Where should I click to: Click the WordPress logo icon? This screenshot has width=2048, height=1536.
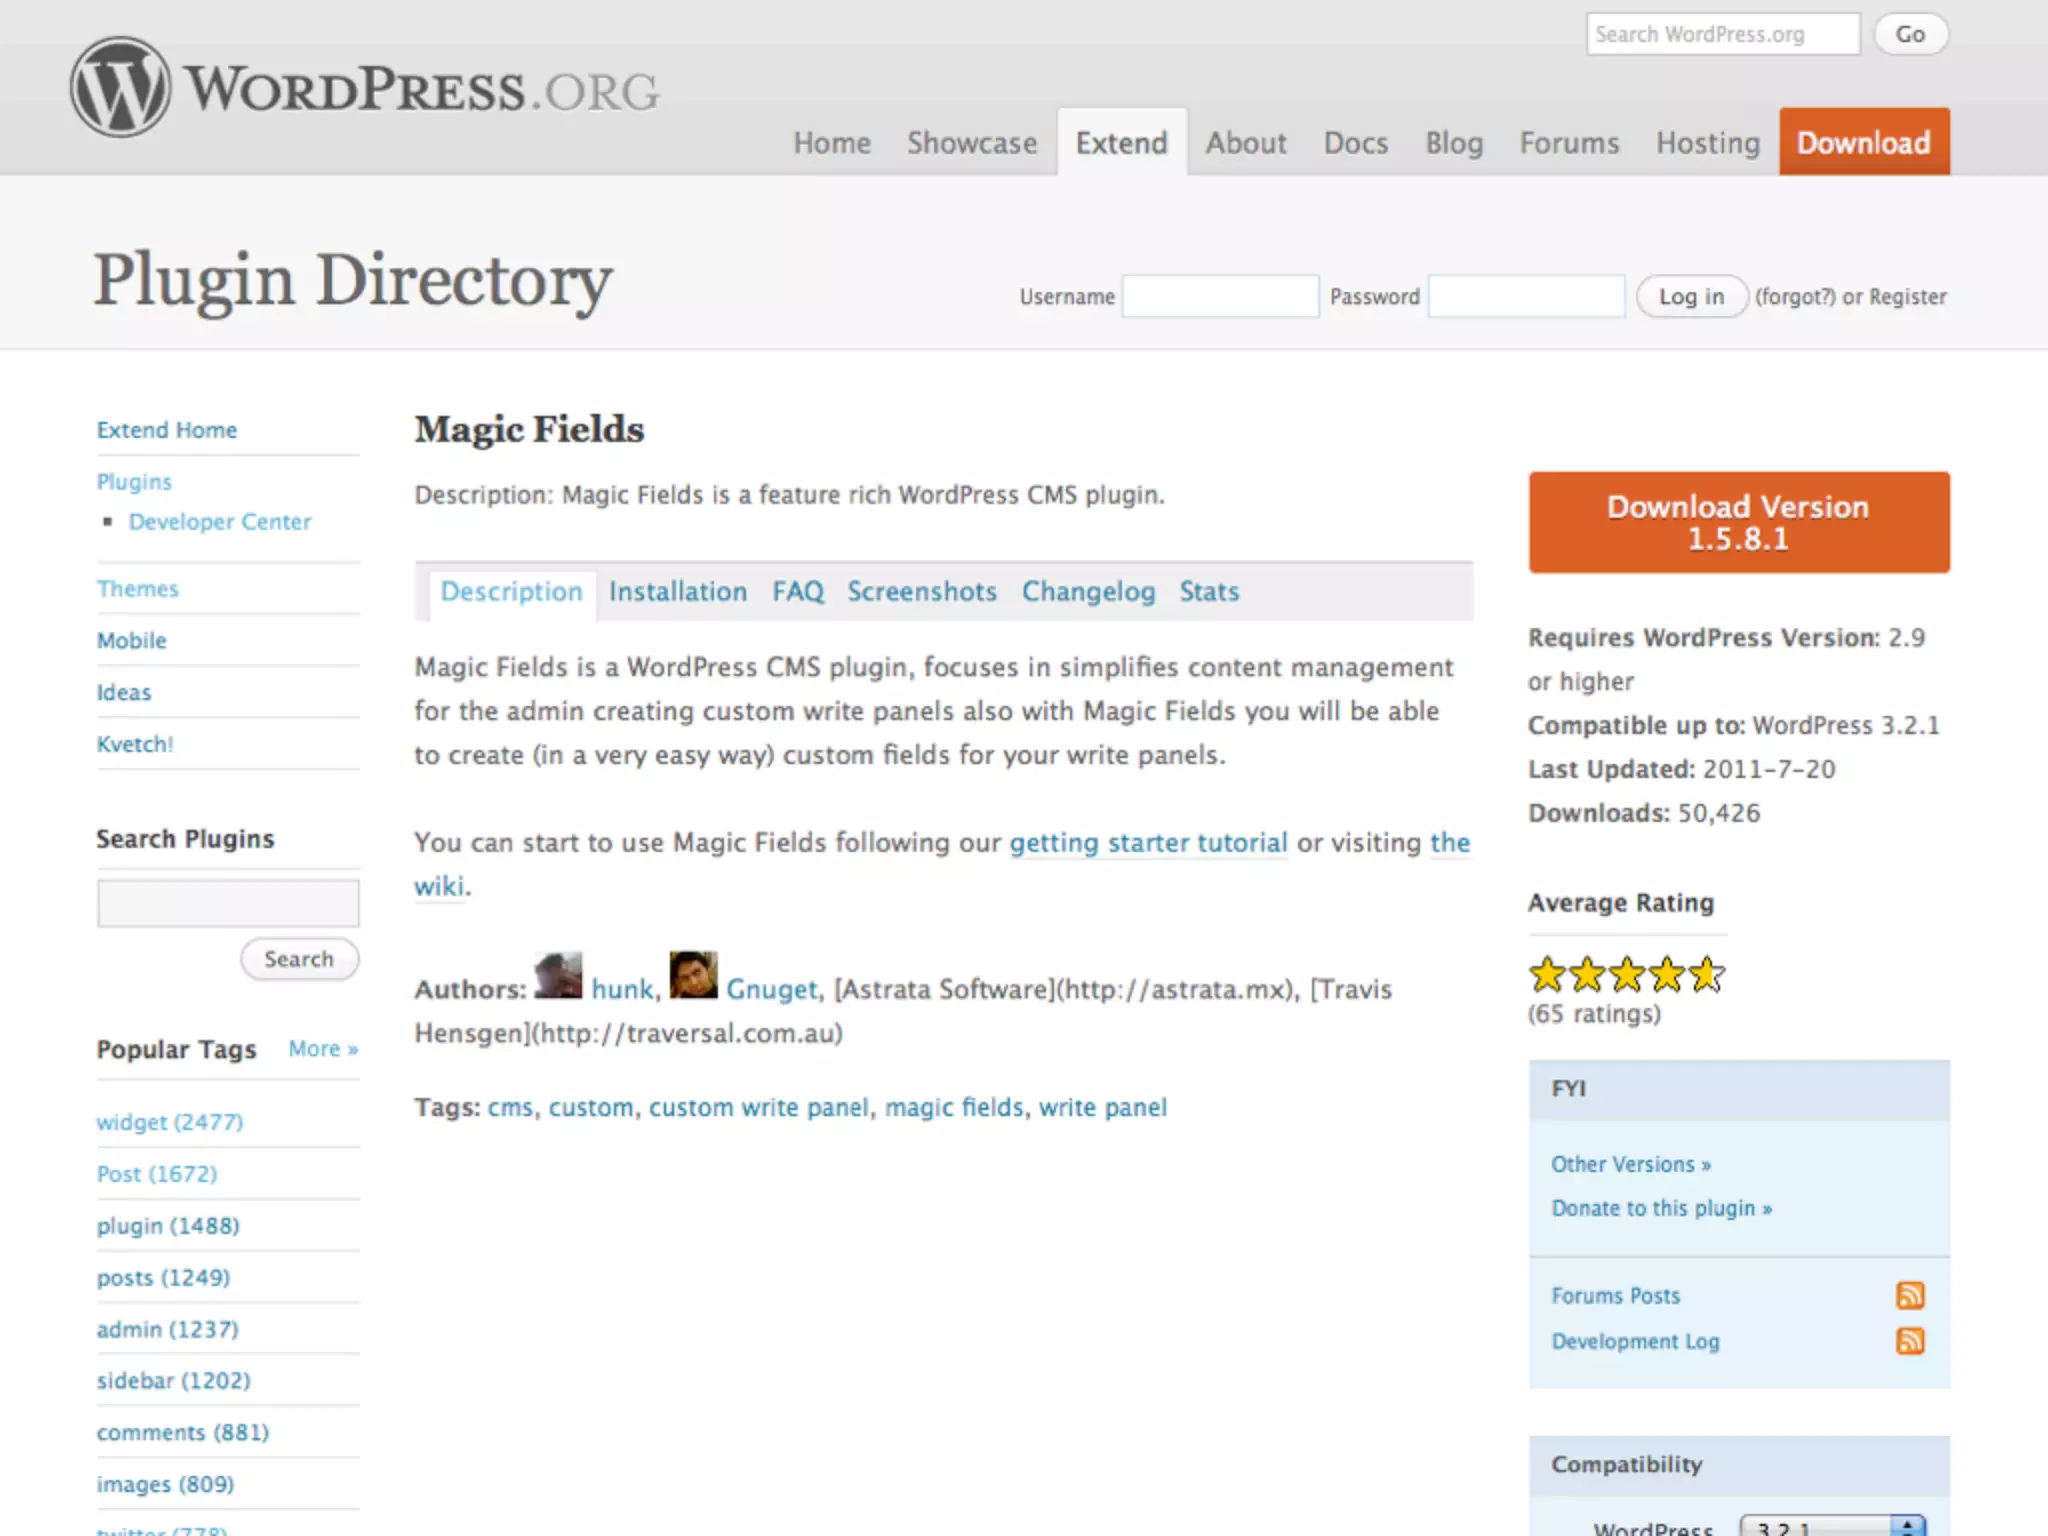[120, 87]
